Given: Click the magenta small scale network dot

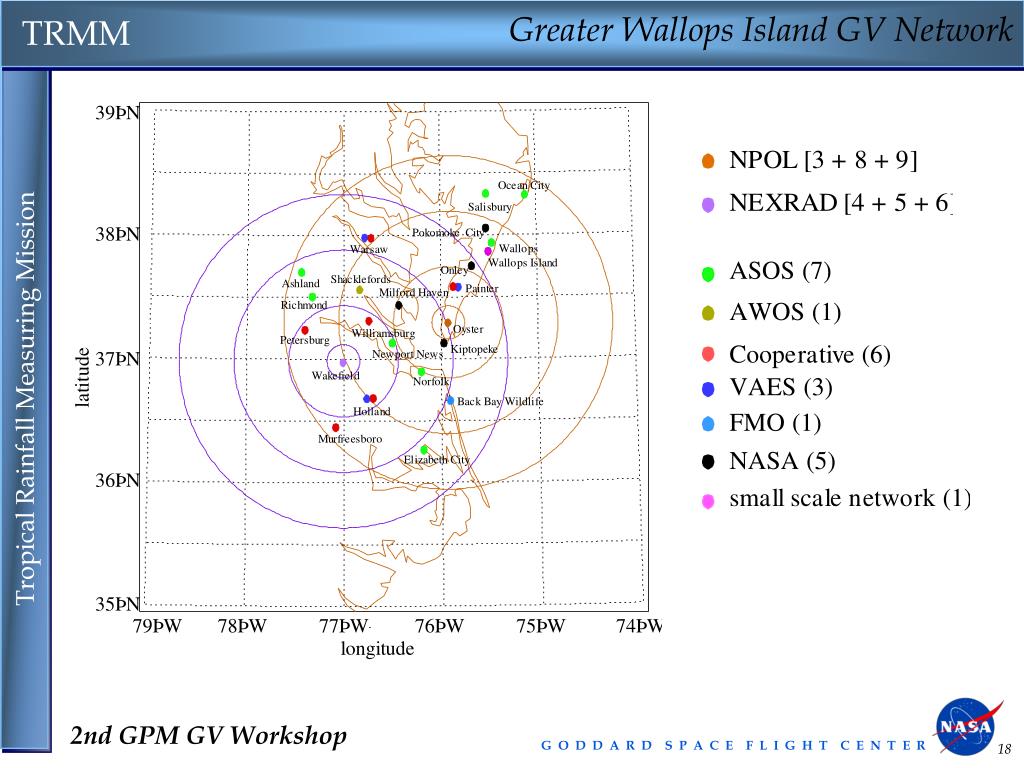Looking at the screenshot, I should [x=708, y=502].
